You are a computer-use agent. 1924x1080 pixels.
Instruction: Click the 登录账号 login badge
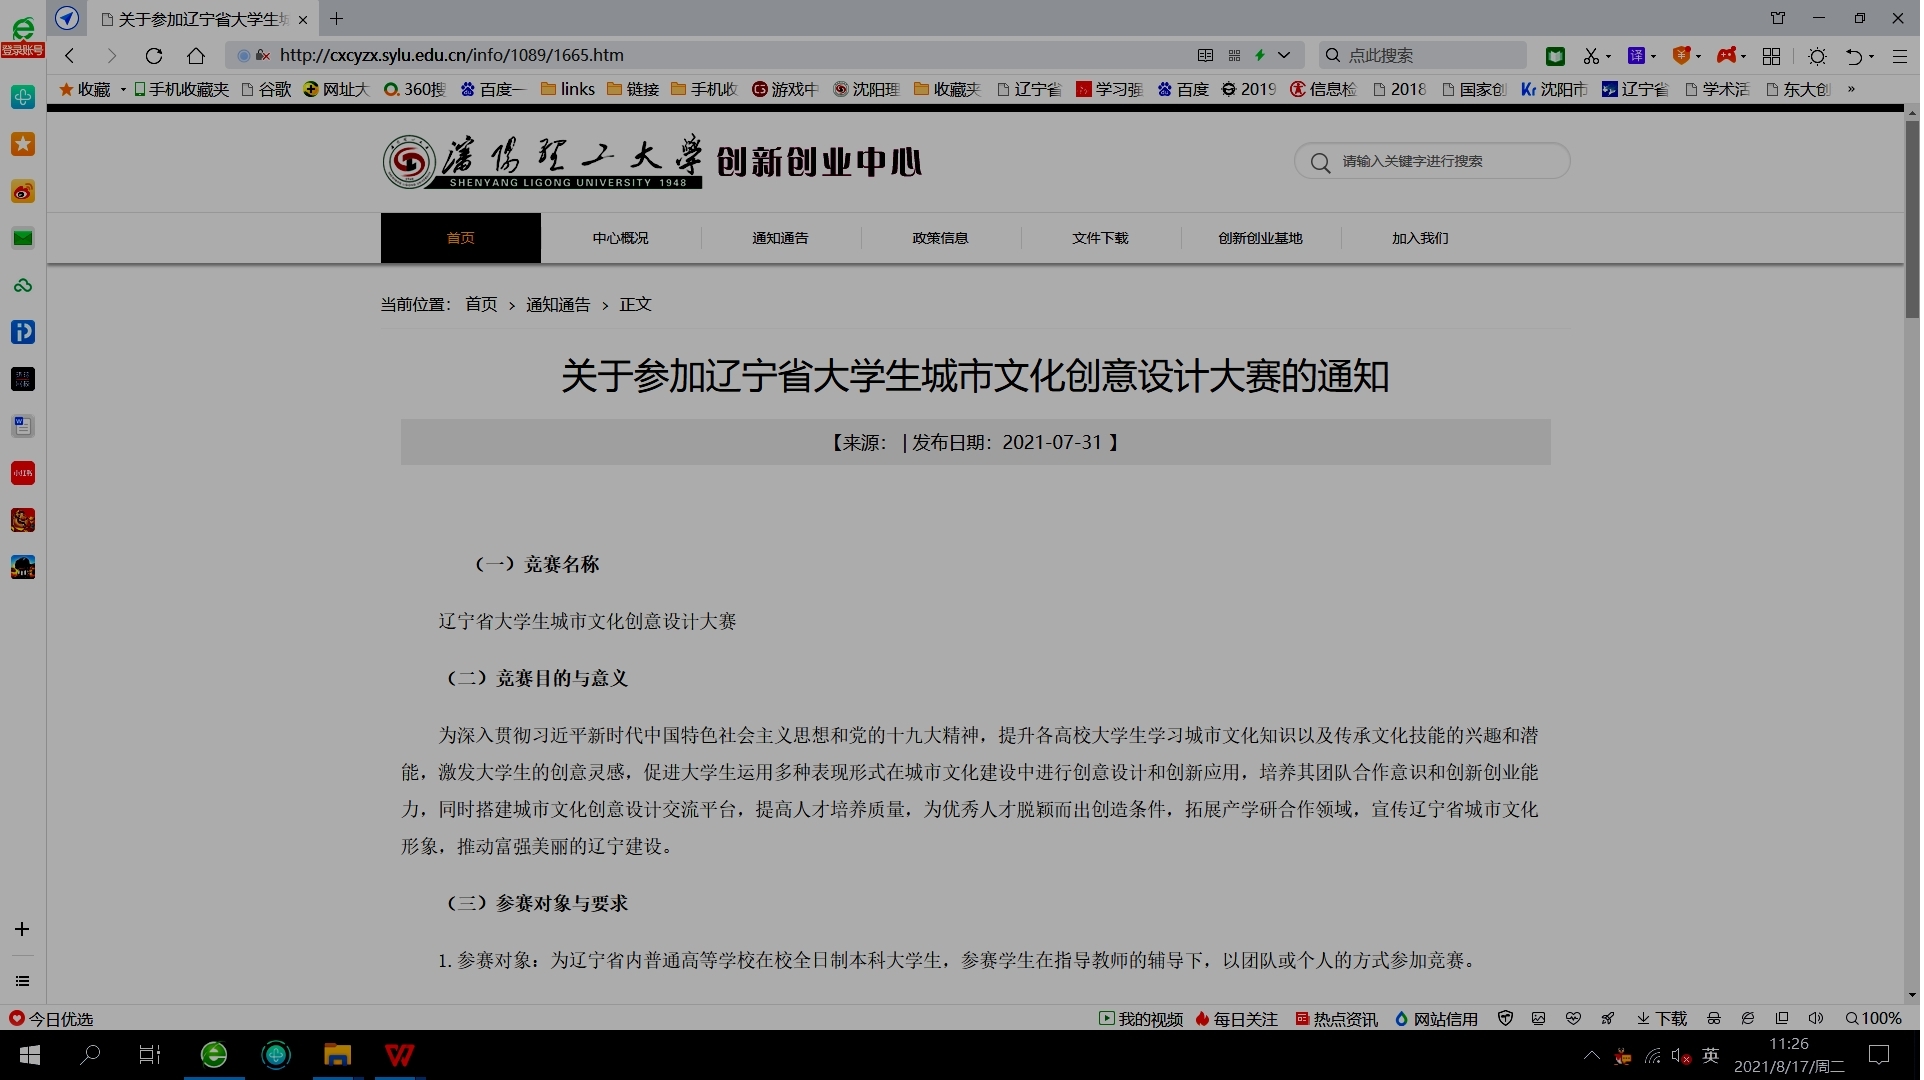[23, 50]
